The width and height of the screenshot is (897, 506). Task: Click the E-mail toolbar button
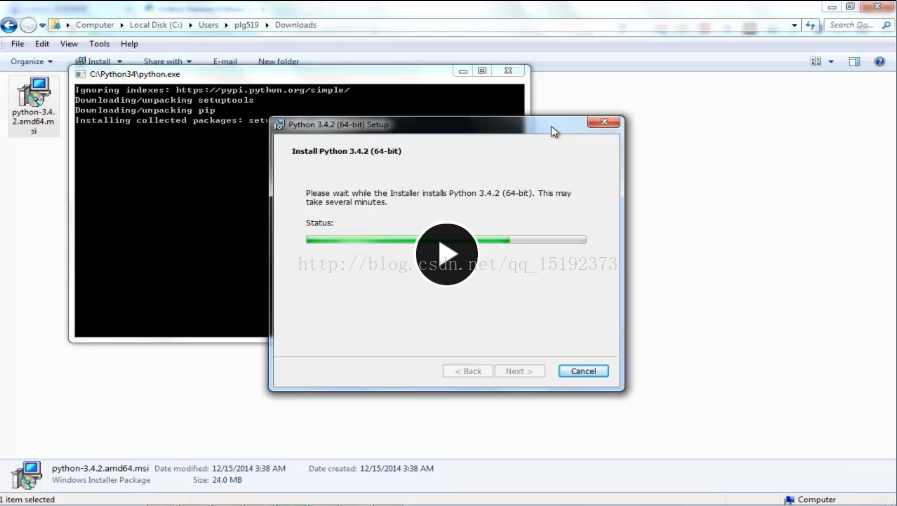(x=225, y=61)
